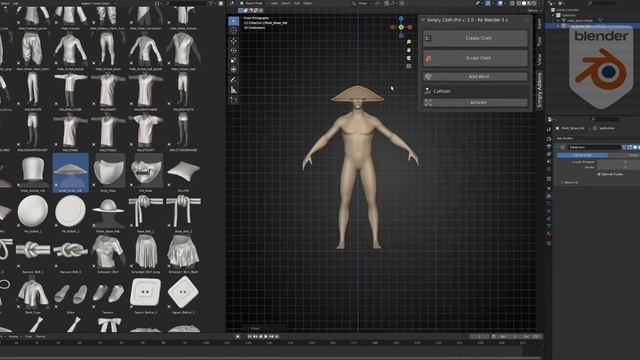Switch to solid viewport shading mode
Image resolution: width=640 pixels, height=360 pixels.
coord(524,3)
